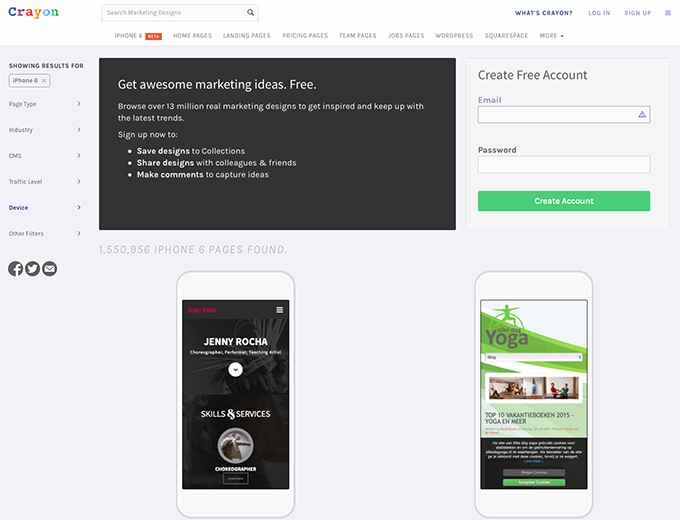Click the Sign Up link
Screen dimensions: 680x520
coord(638,13)
